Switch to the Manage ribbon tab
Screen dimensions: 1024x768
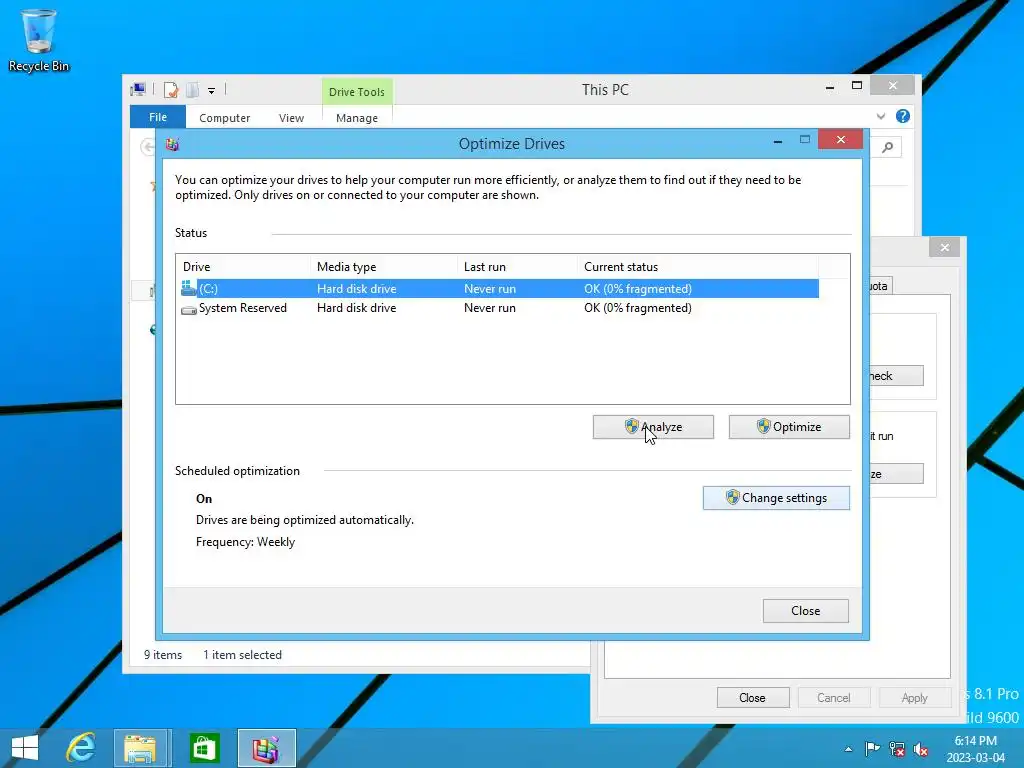(x=357, y=118)
